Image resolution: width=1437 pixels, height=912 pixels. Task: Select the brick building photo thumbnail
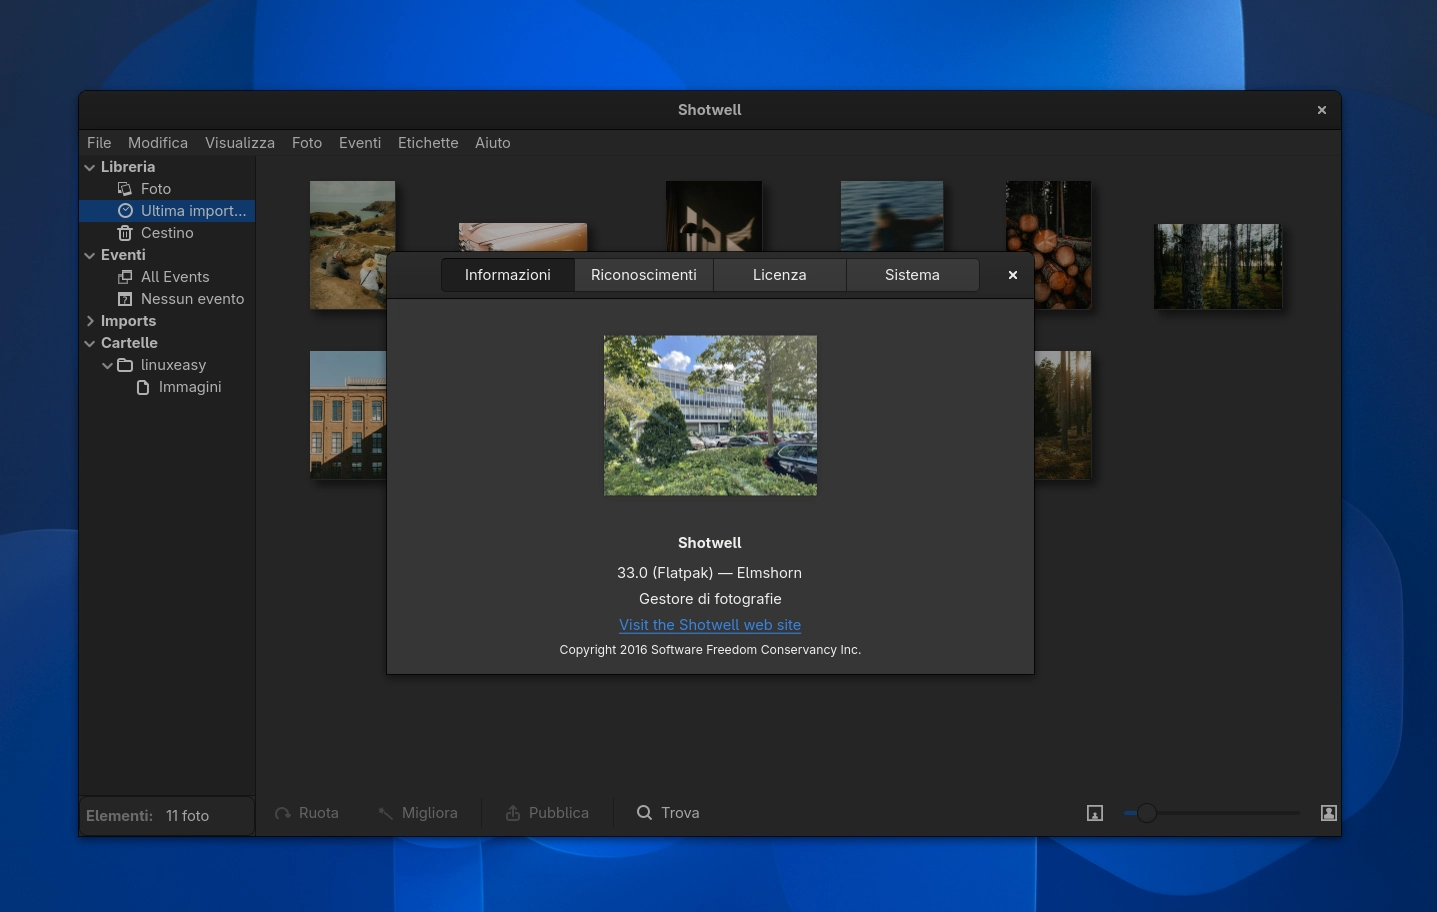click(348, 415)
